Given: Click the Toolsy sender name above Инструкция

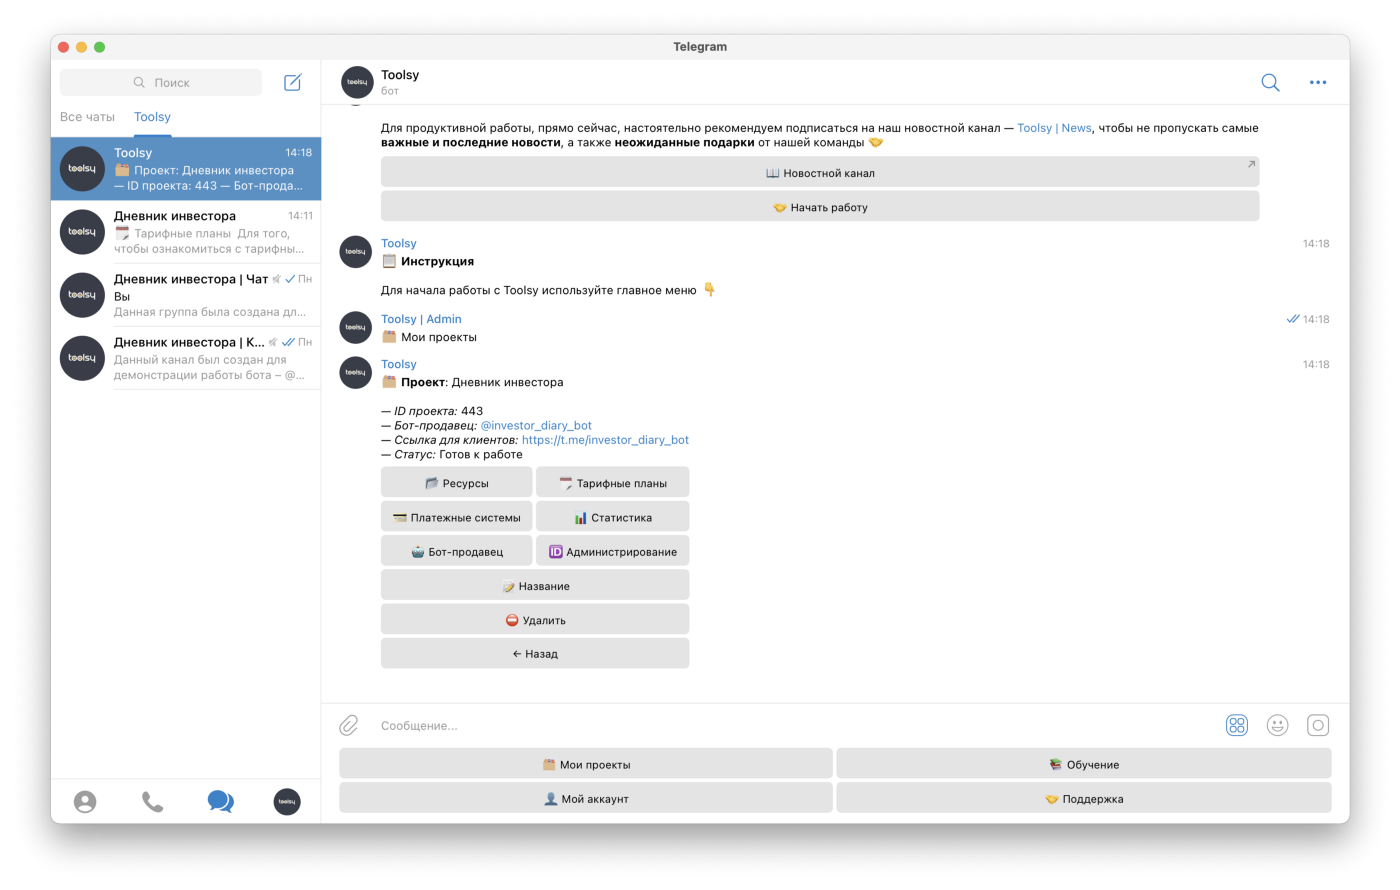Looking at the screenshot, I should click(x=398, y=243).
